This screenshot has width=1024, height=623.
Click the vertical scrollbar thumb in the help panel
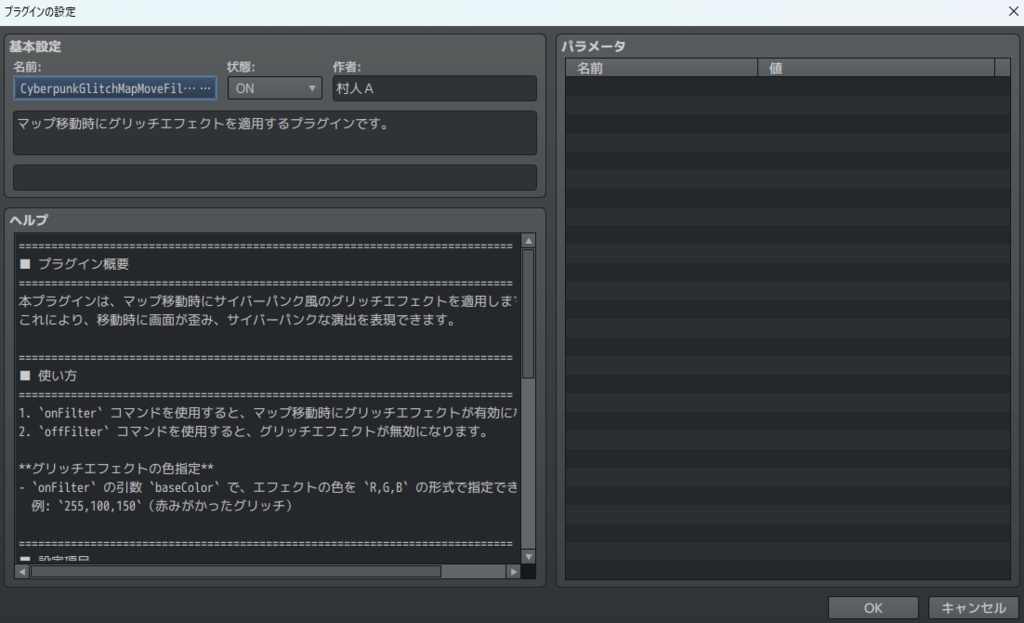[530, 300]
